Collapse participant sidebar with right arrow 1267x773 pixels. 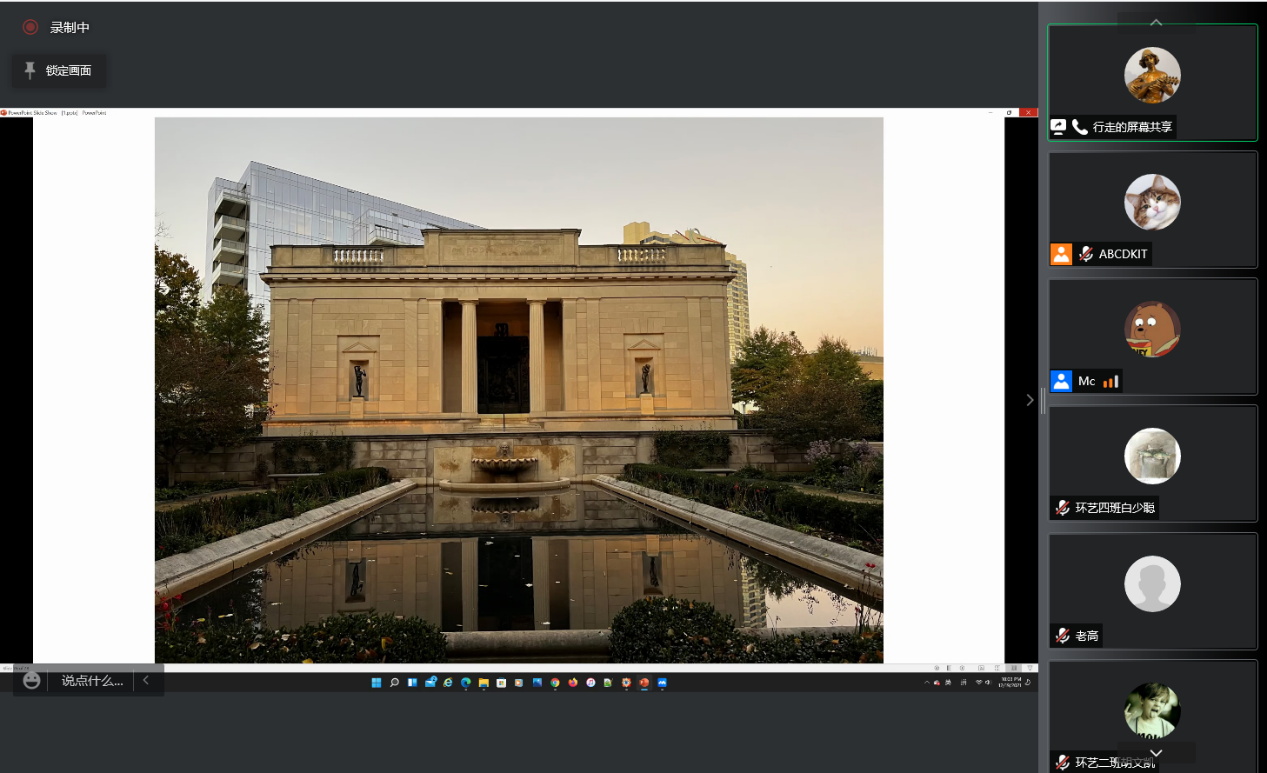pyautogui.click(x=1030, y=400)
